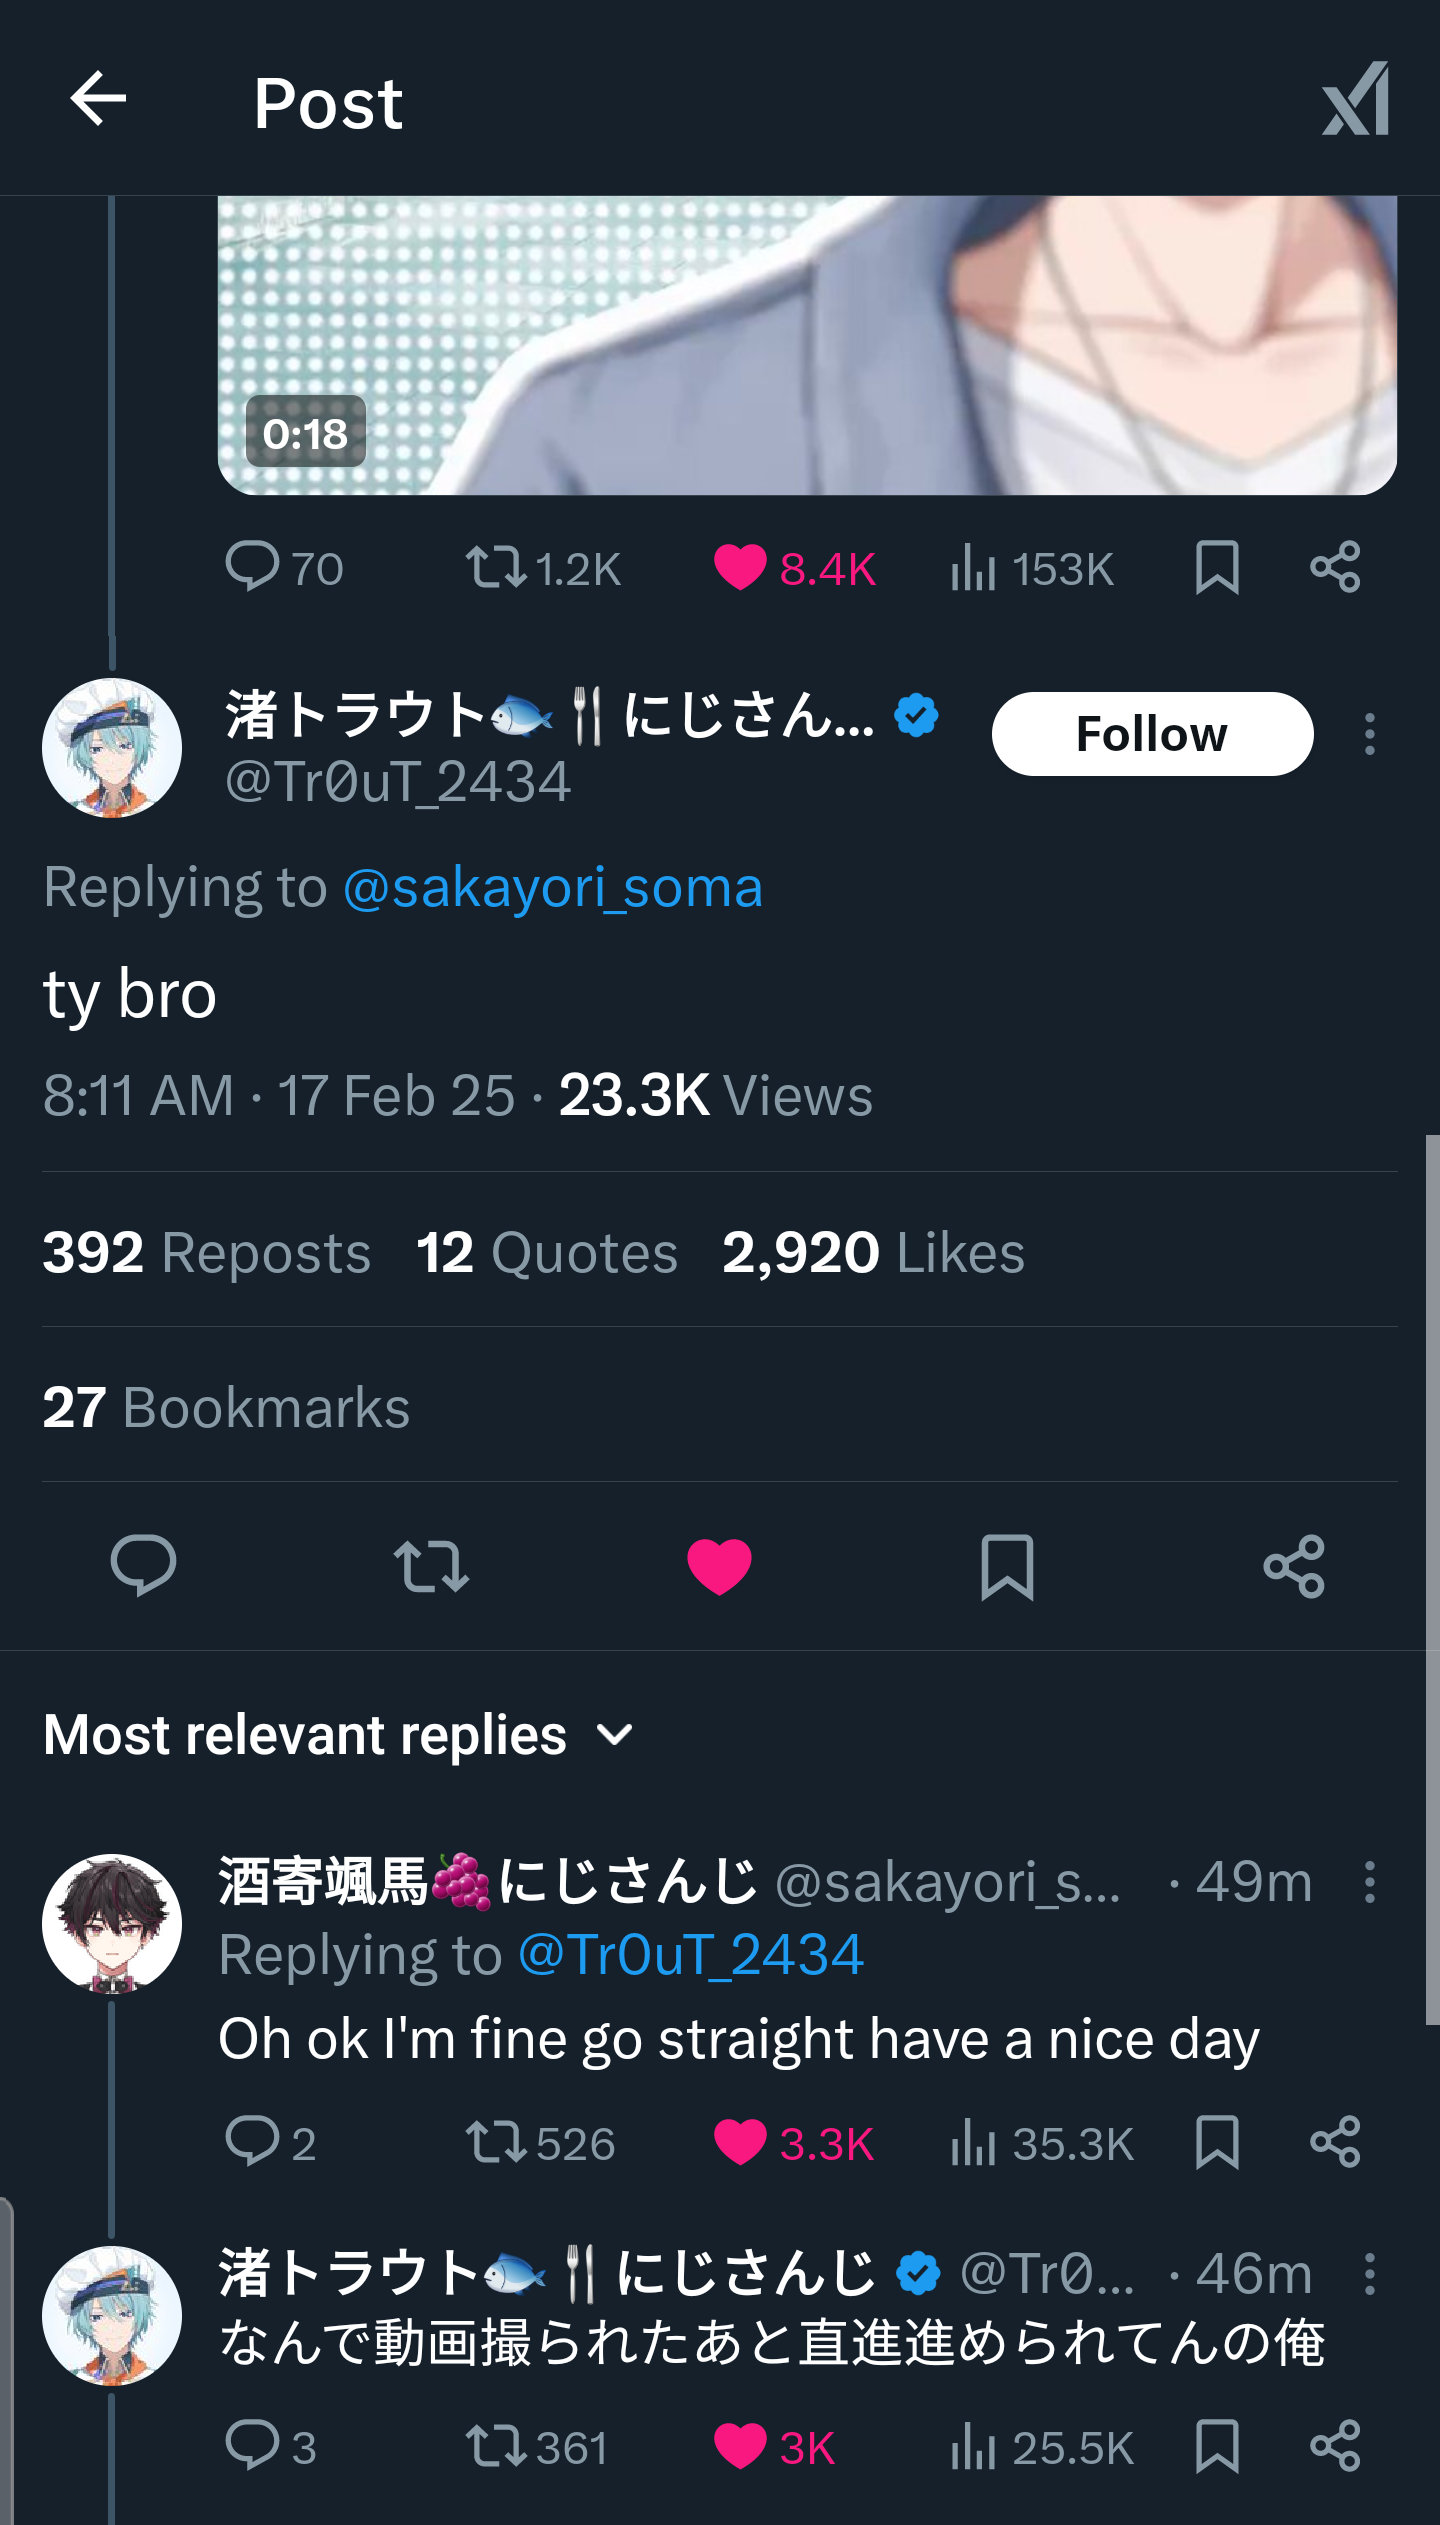Open the @sakayori_soma mention link
The image size is (1440, 2525).
pyautogui.click(x=553, y=887)
